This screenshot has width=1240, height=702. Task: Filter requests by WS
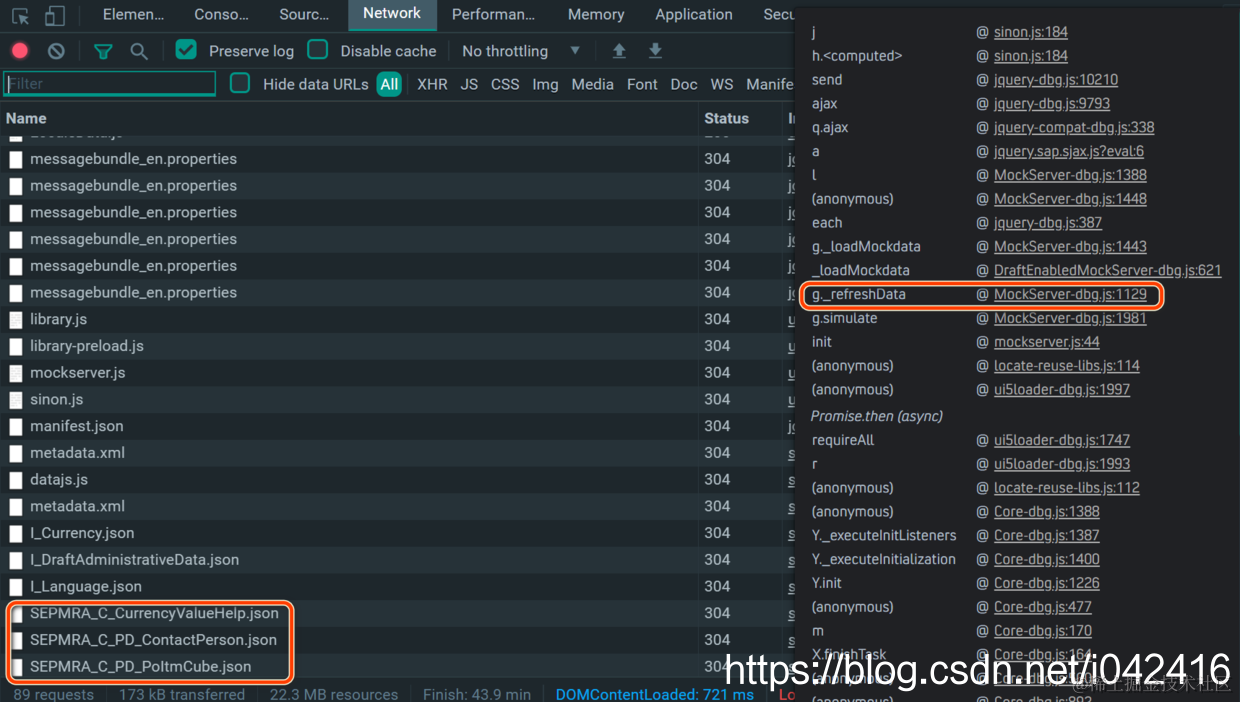tap(721, 85)
